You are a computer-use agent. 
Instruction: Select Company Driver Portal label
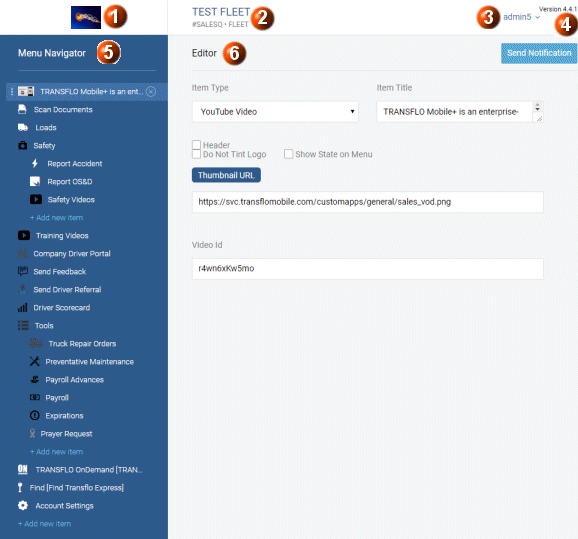tap(72, 254)
